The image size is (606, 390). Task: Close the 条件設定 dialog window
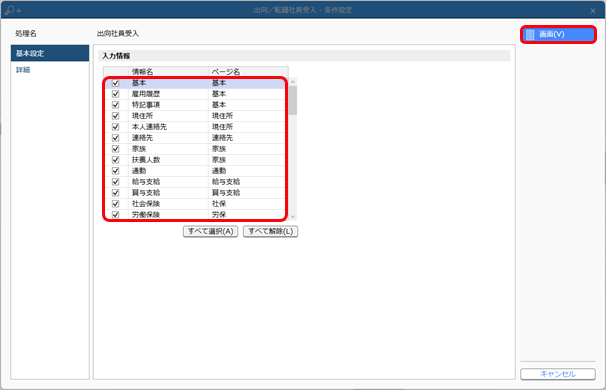pos(593,10)
